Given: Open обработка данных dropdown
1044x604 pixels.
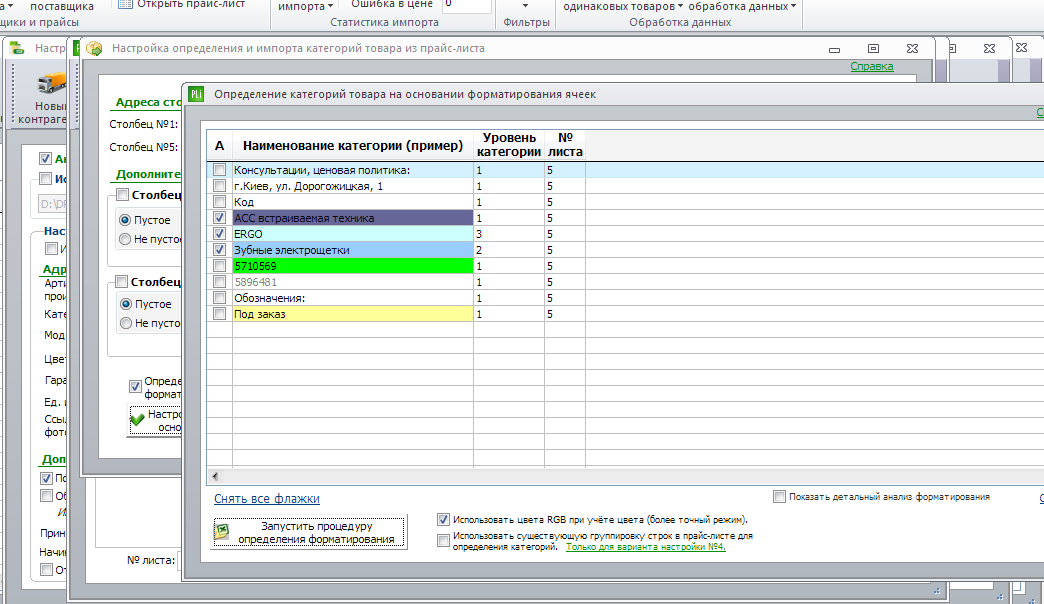Looking at the screenshot, I should (x=742, y=6).
